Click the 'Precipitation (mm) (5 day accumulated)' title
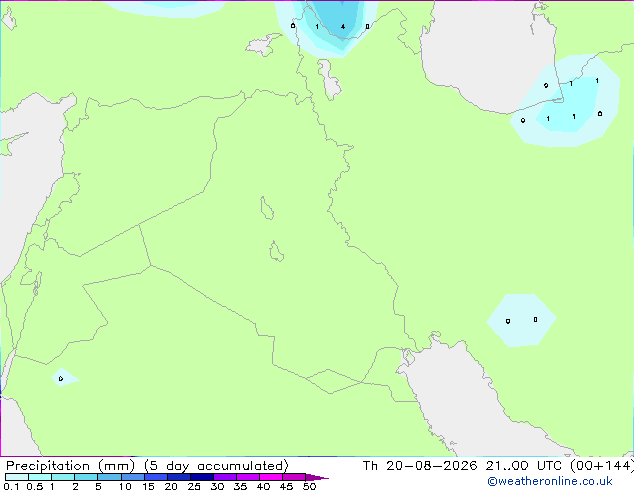Screen dimensions: 634x490 click(x=147, y=466)
